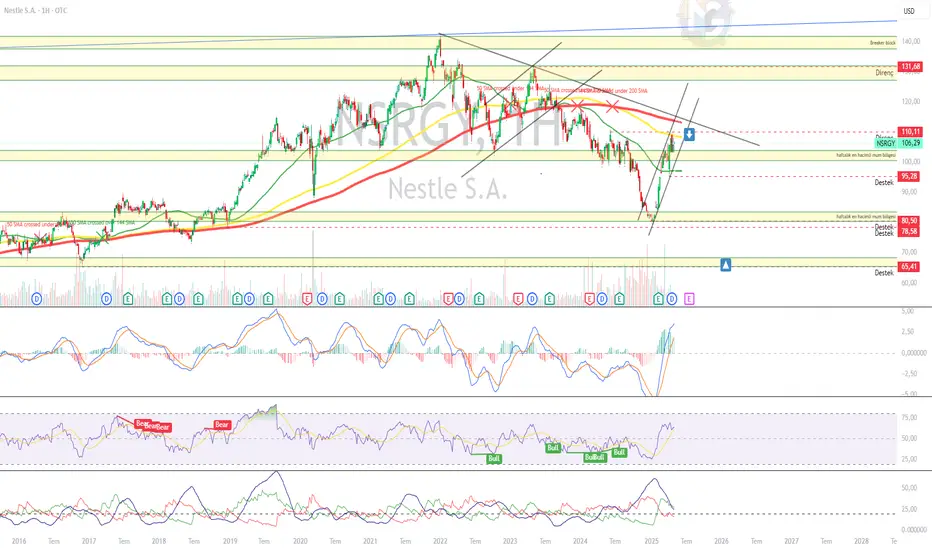Click the 2020 label on the time axis
932x550 pixels.
pos(300,541)
